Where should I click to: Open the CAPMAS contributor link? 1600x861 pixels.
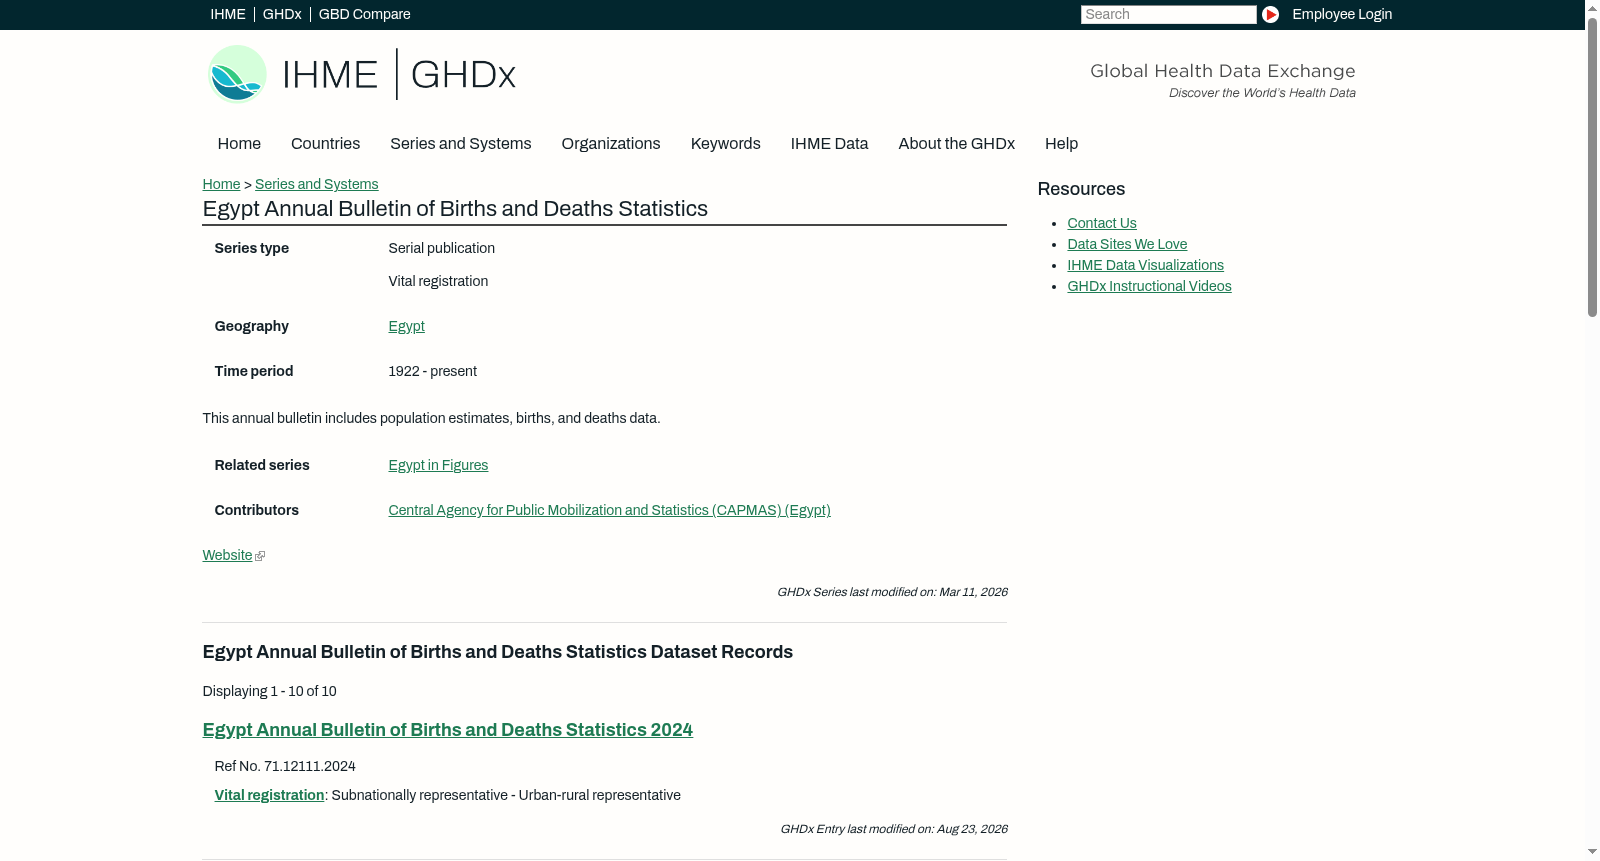(609, 510)
